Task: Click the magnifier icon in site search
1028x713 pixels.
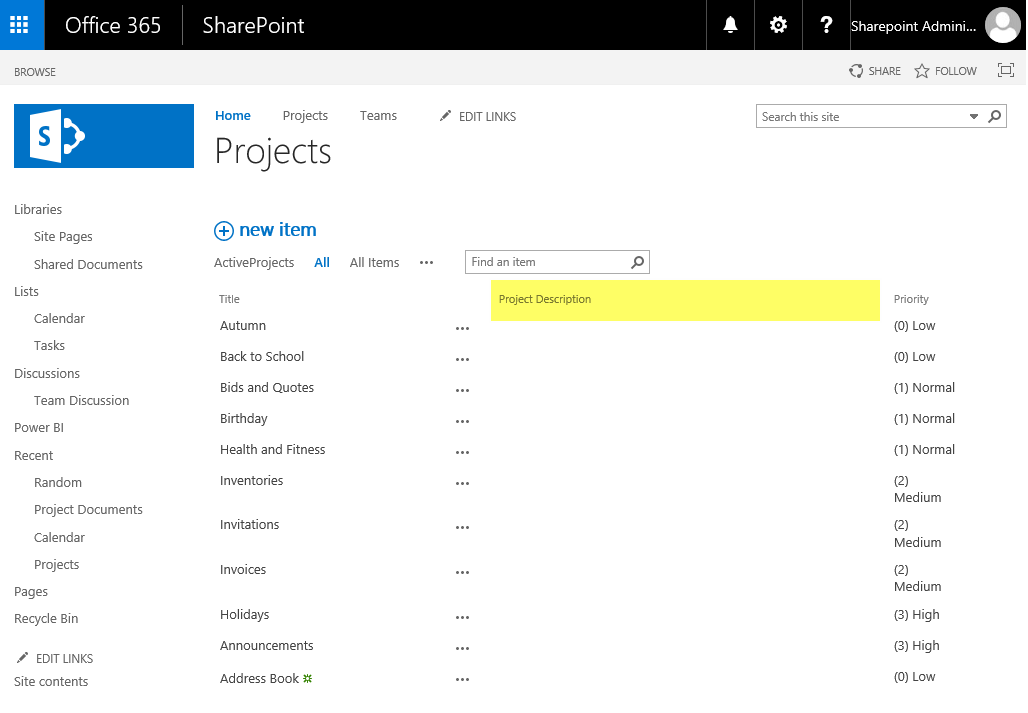Action: click(x=994, y=116)
